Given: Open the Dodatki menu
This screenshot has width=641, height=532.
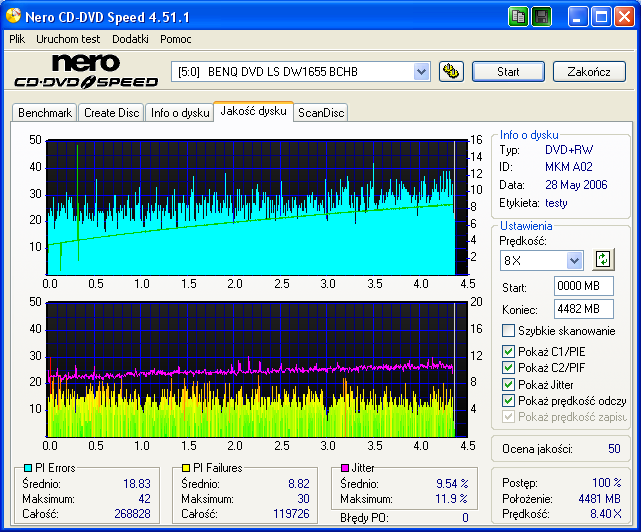Looking at the screenshot, I should (x=130, y=39).
